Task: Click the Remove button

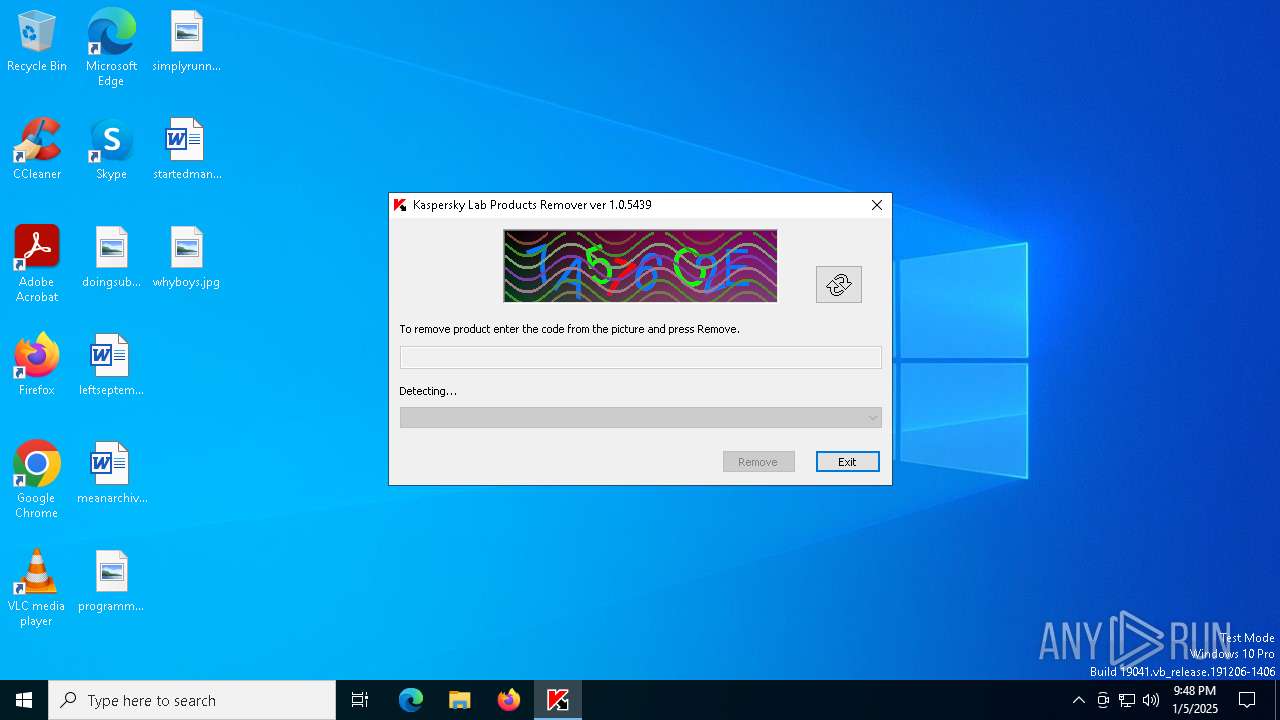Action: point(758,462)
